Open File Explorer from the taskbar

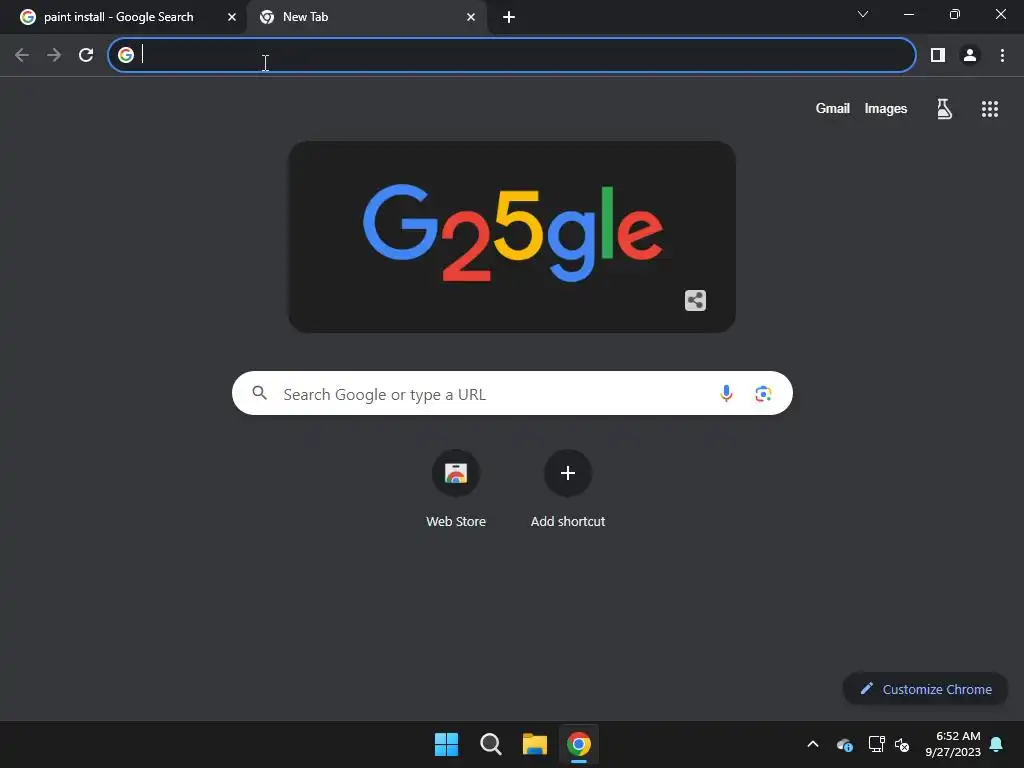point(535,744)
